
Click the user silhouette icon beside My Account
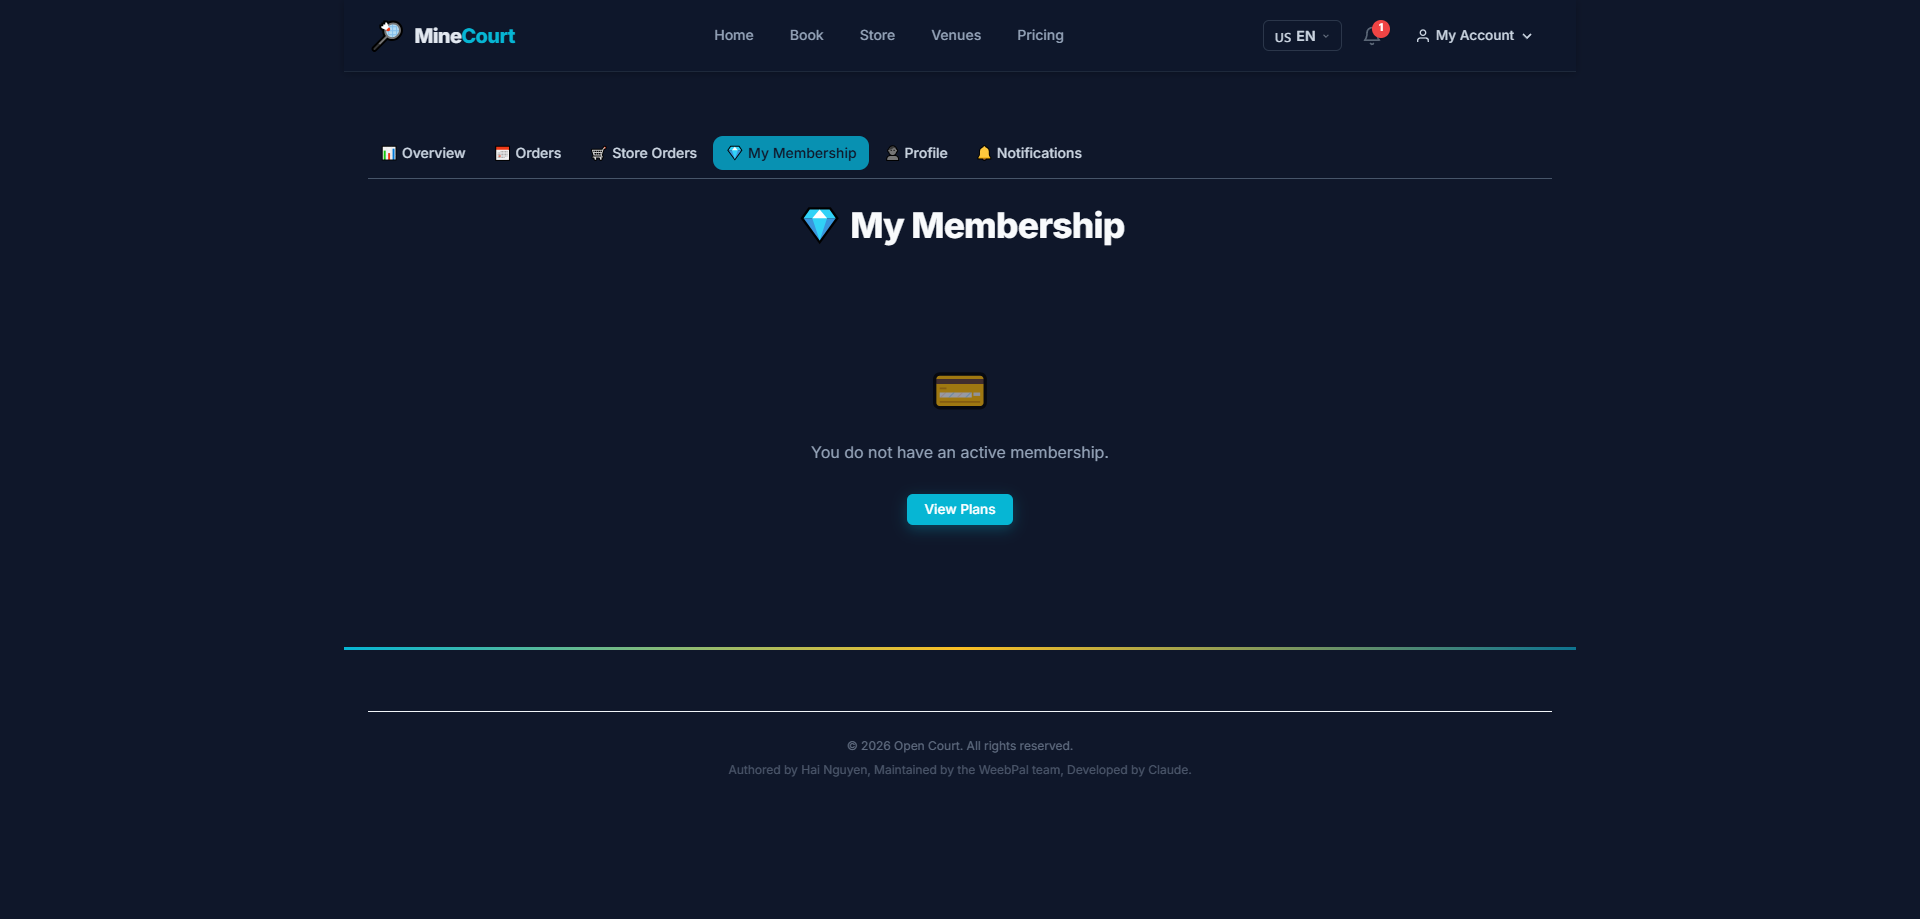tap(1422, 36)
